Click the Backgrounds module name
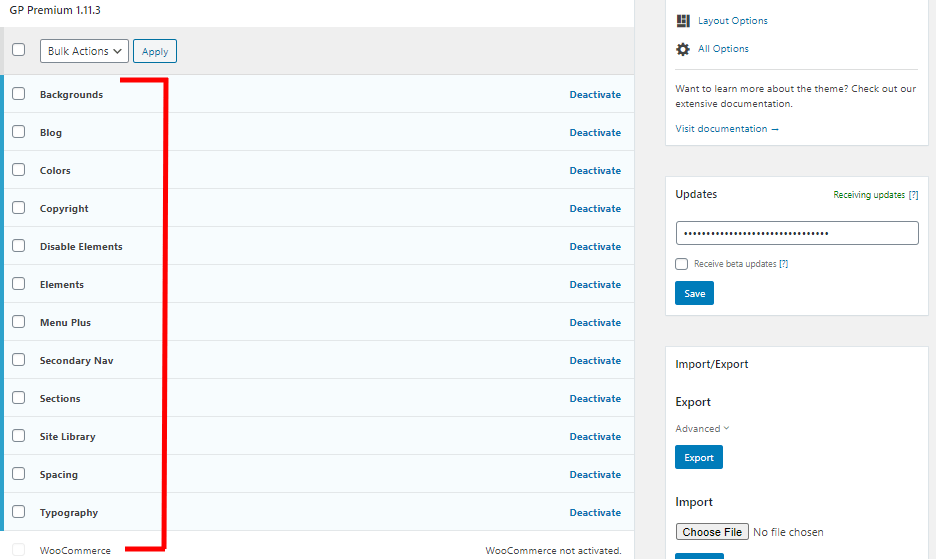 click(x=71, y=94)
